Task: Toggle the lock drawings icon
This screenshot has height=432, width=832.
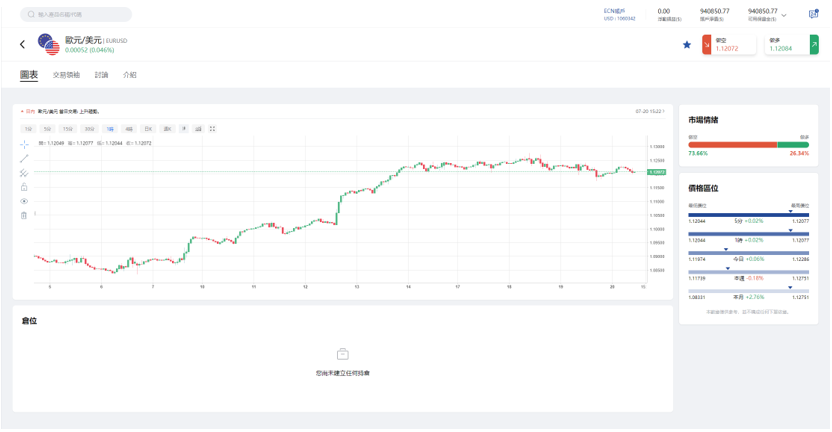Action: coord(24,187)
